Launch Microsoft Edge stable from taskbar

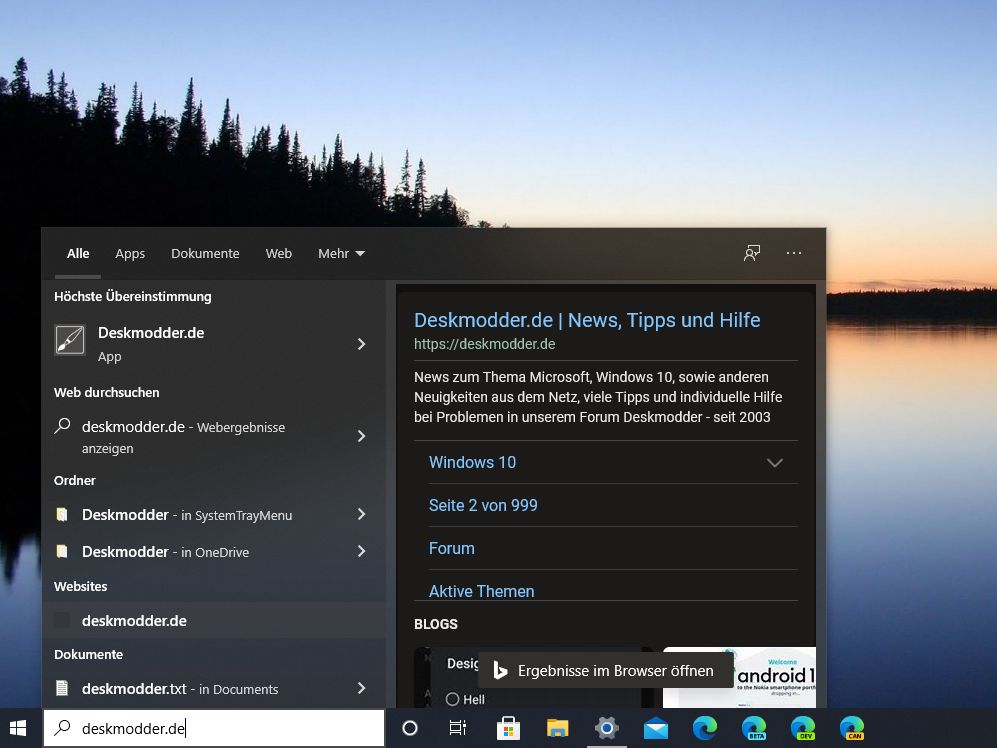(705, 728)
